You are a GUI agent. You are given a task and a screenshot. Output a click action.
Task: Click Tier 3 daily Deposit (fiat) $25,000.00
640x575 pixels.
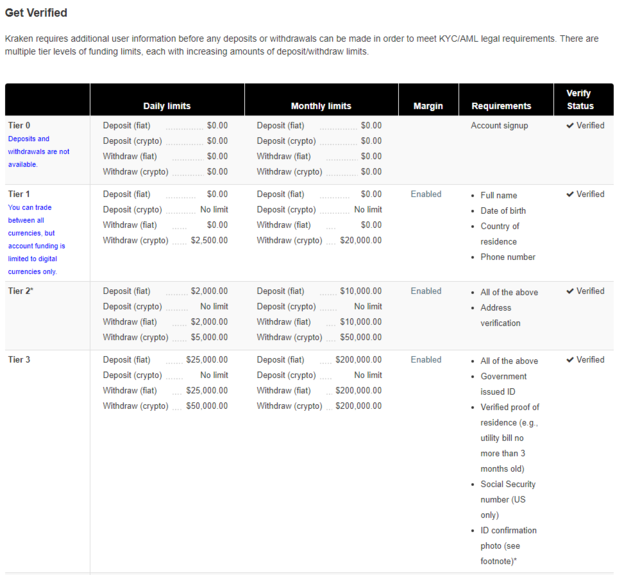click(x=207, y=360)
